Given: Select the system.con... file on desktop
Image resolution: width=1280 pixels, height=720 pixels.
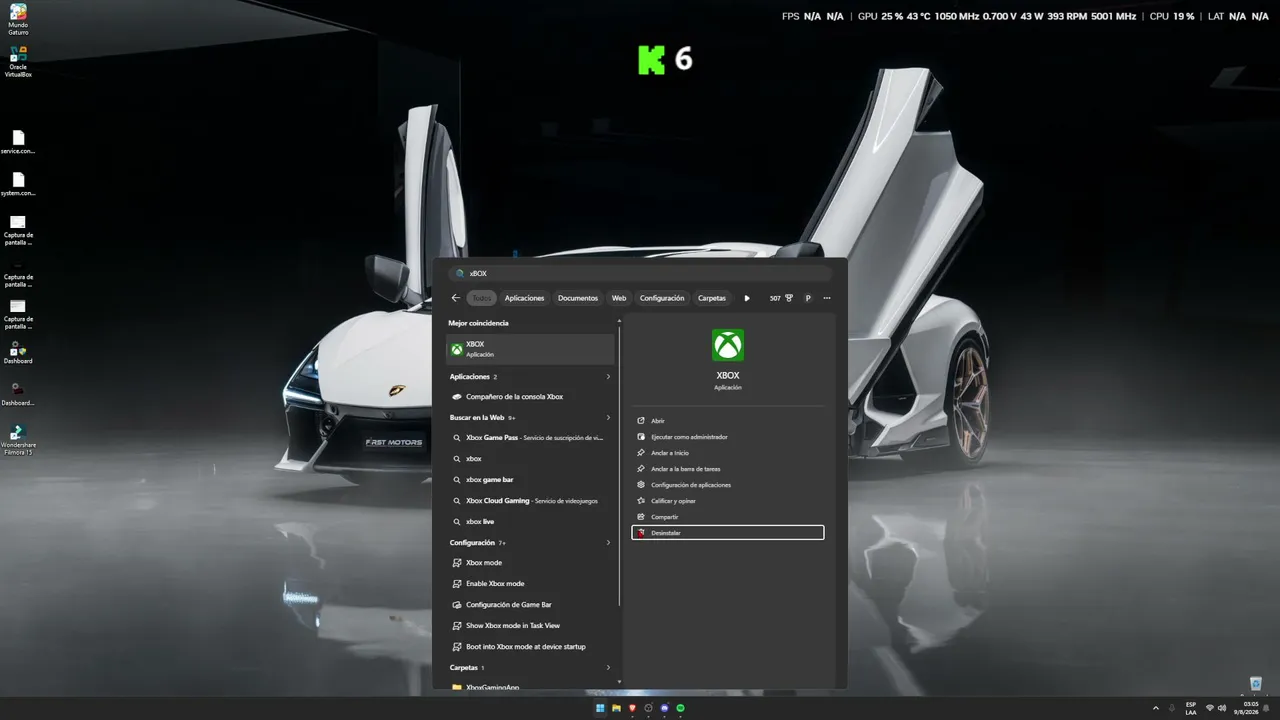Looking at the screenshot, I should (18, 184).
